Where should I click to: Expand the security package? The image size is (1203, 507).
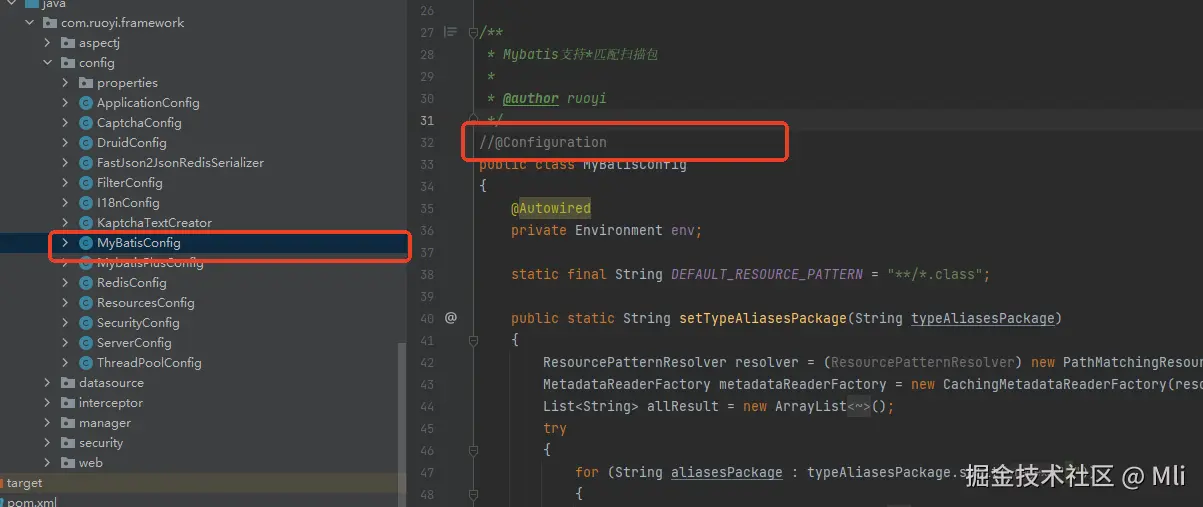point(48,442)
